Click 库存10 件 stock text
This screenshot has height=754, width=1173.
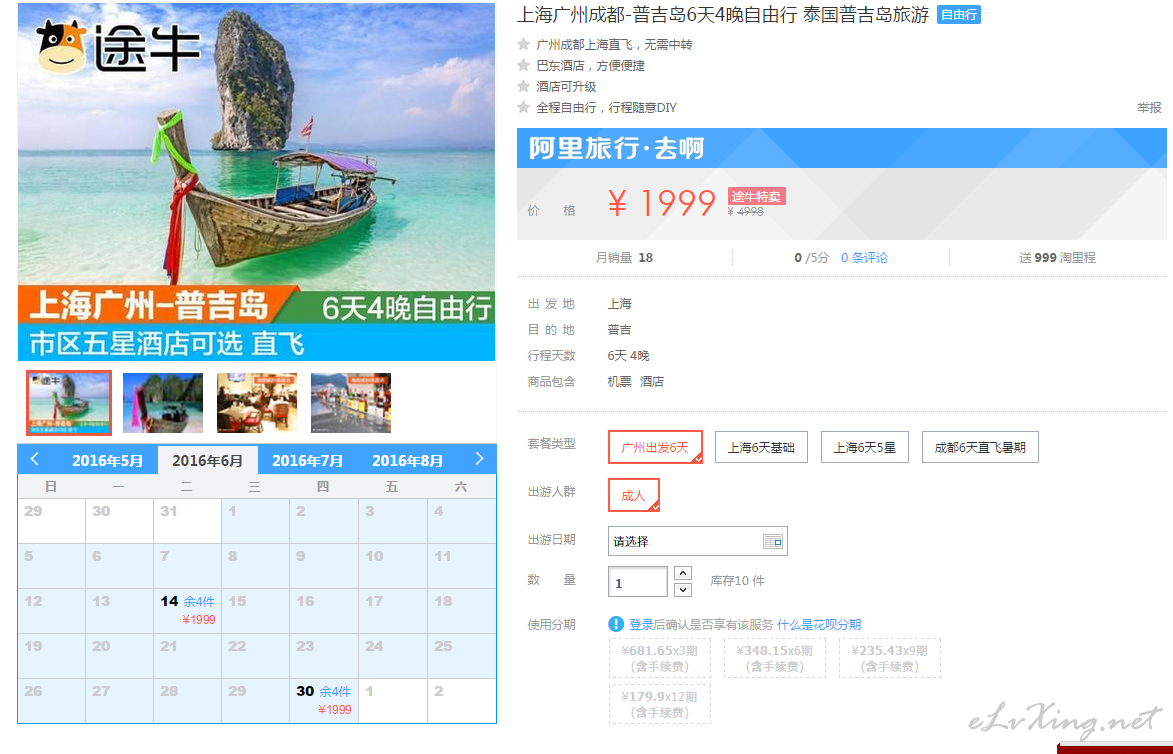tap(737, 580)
